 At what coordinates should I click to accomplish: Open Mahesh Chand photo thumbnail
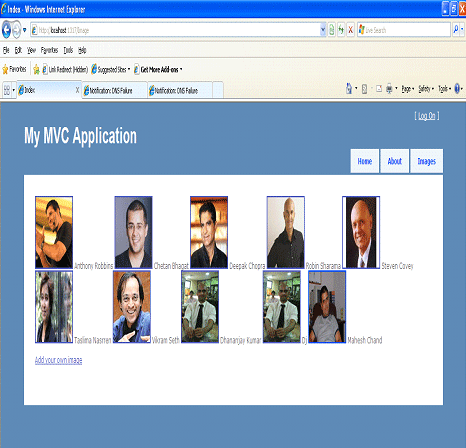[x=327, y=307]
